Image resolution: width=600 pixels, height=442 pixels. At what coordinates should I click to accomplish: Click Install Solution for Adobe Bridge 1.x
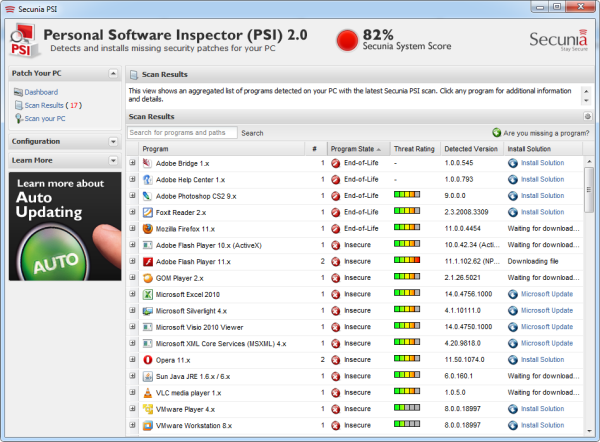(x=542, y=163)
